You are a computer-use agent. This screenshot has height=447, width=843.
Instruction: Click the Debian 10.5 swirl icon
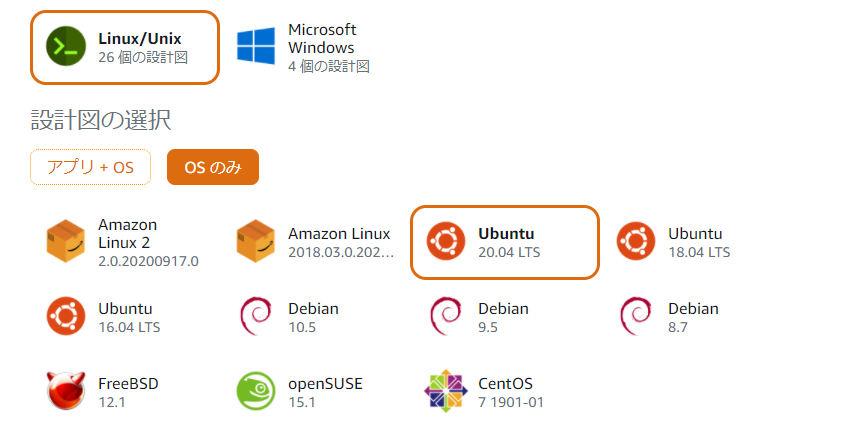256,316
